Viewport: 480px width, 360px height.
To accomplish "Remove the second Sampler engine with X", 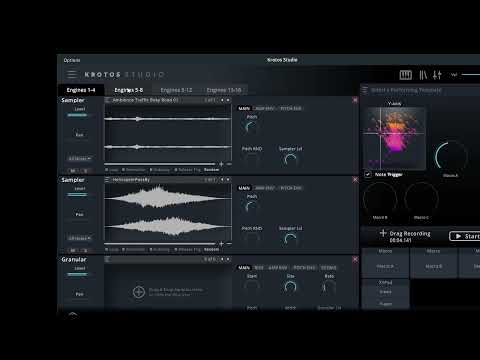I will pyautogui.click(x=355, y=180).
